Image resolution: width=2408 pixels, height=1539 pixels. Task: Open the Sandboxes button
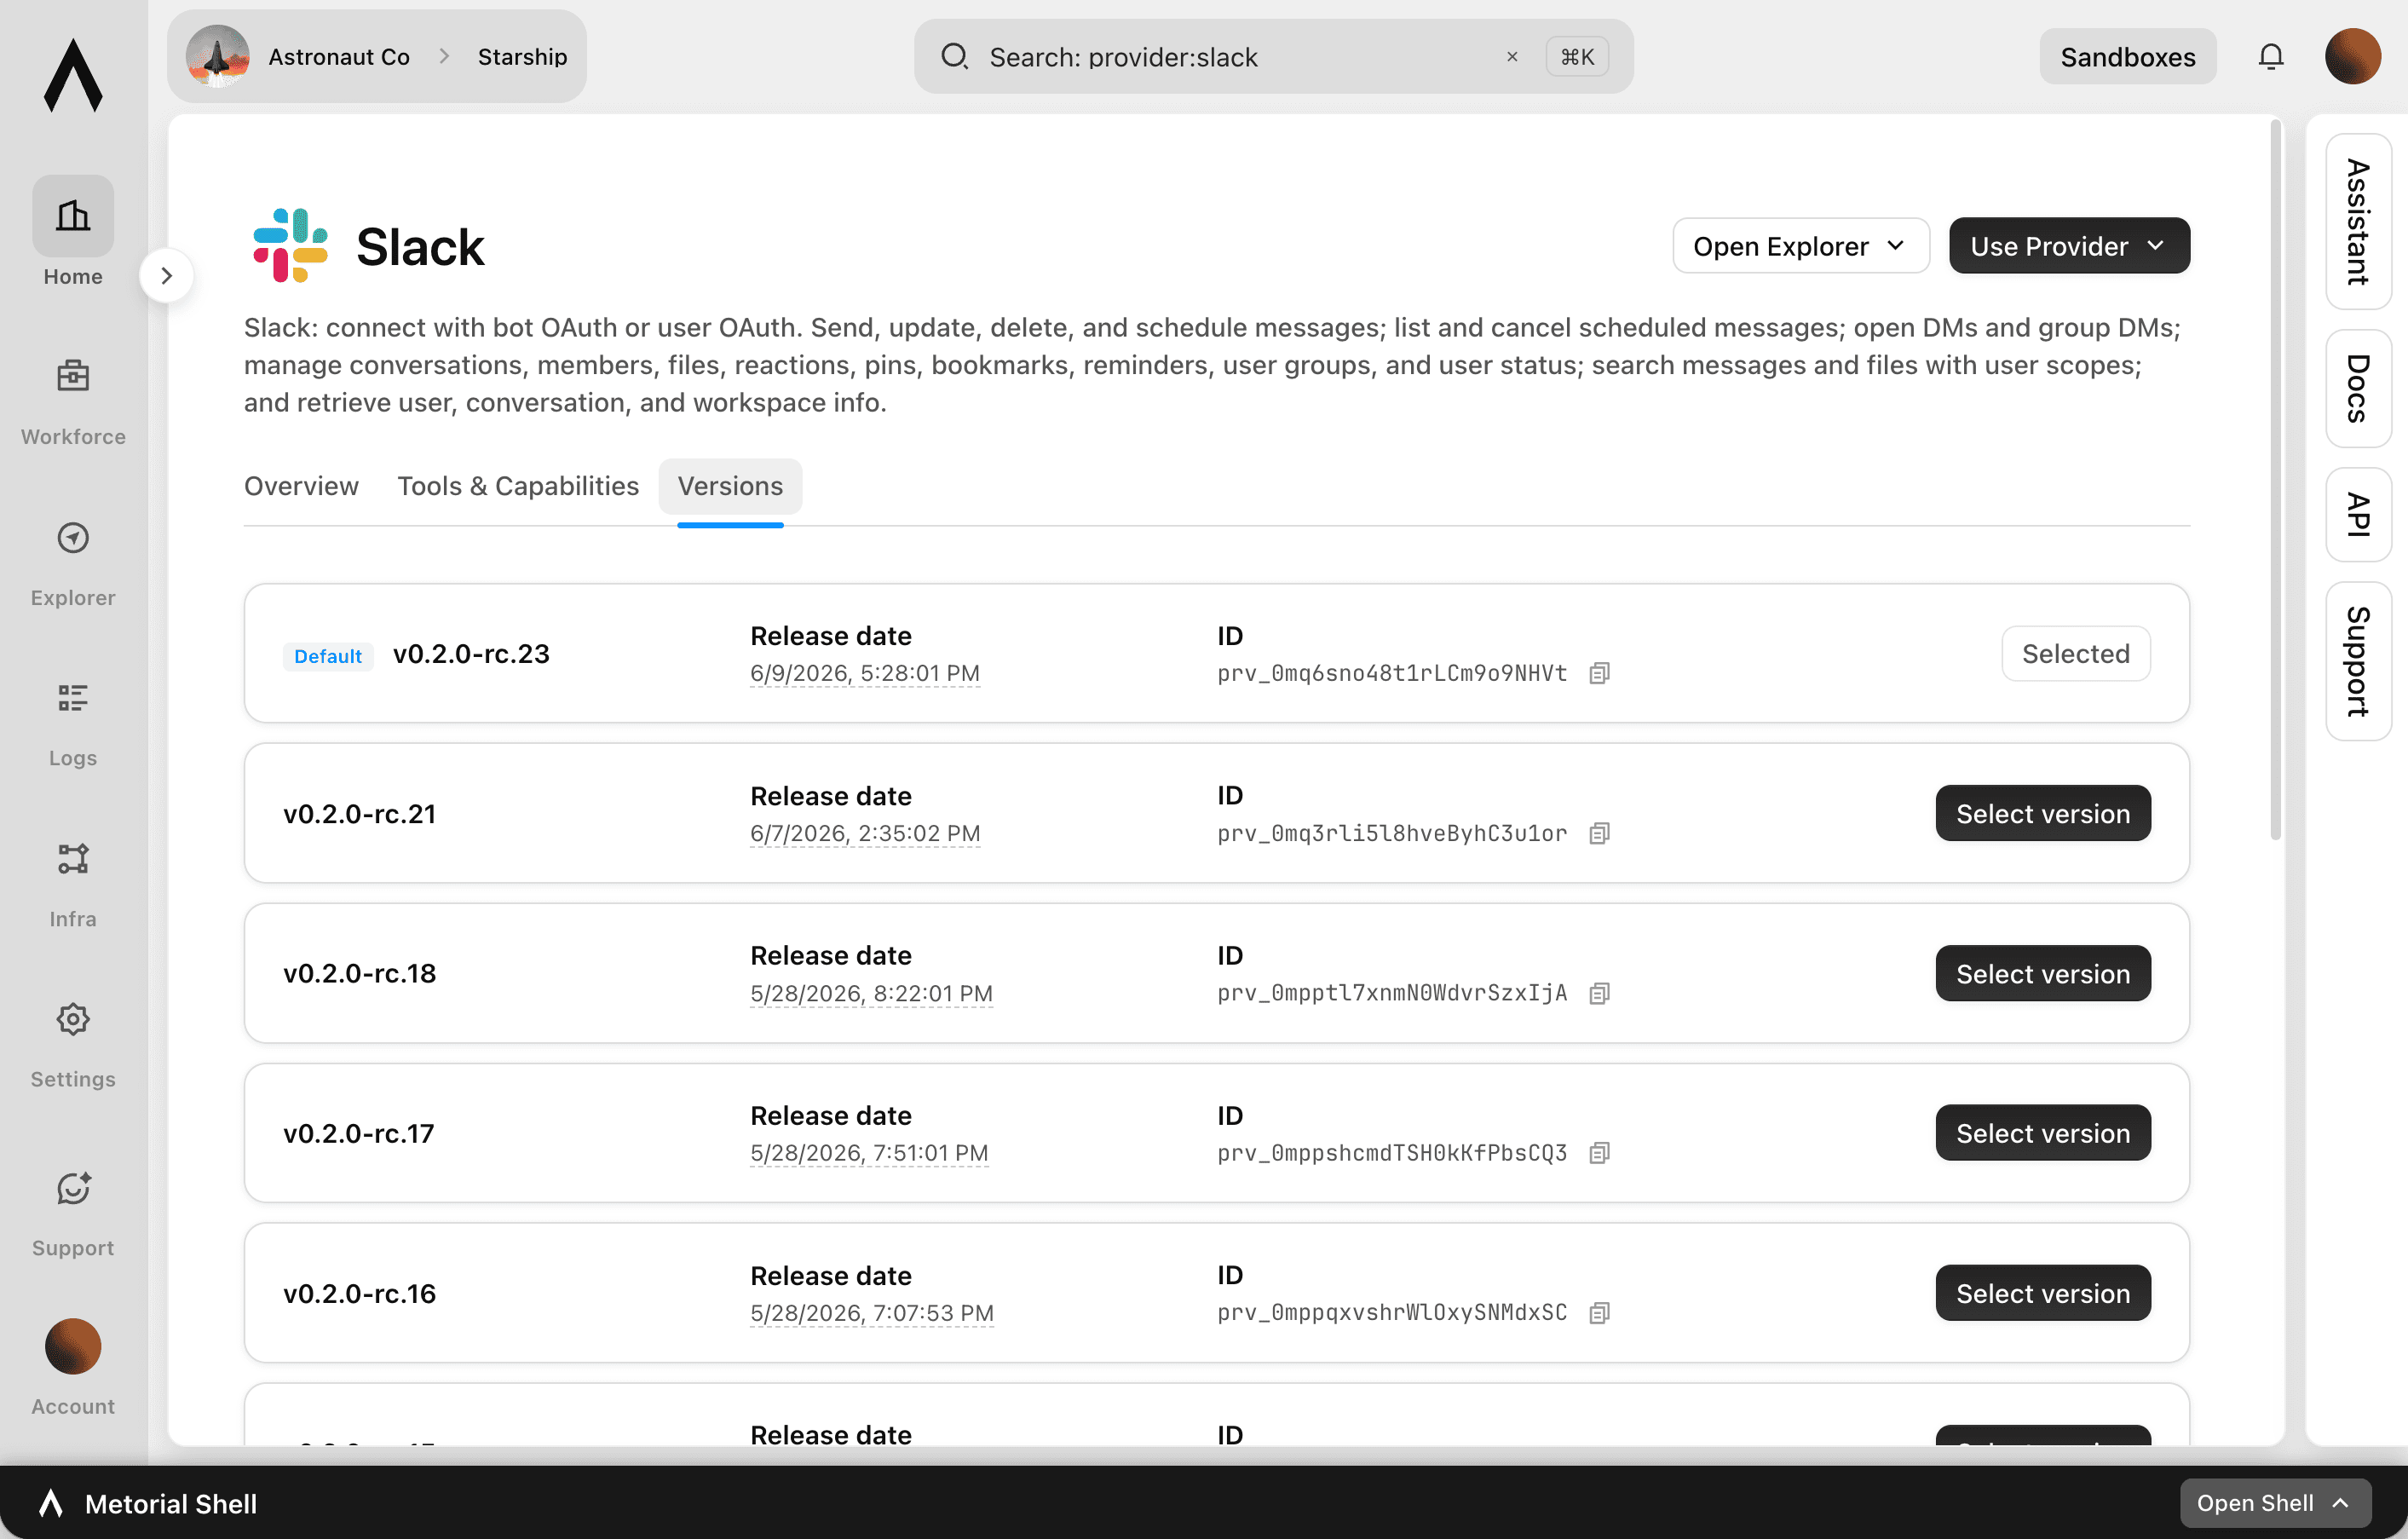(x=2127, y=57)
